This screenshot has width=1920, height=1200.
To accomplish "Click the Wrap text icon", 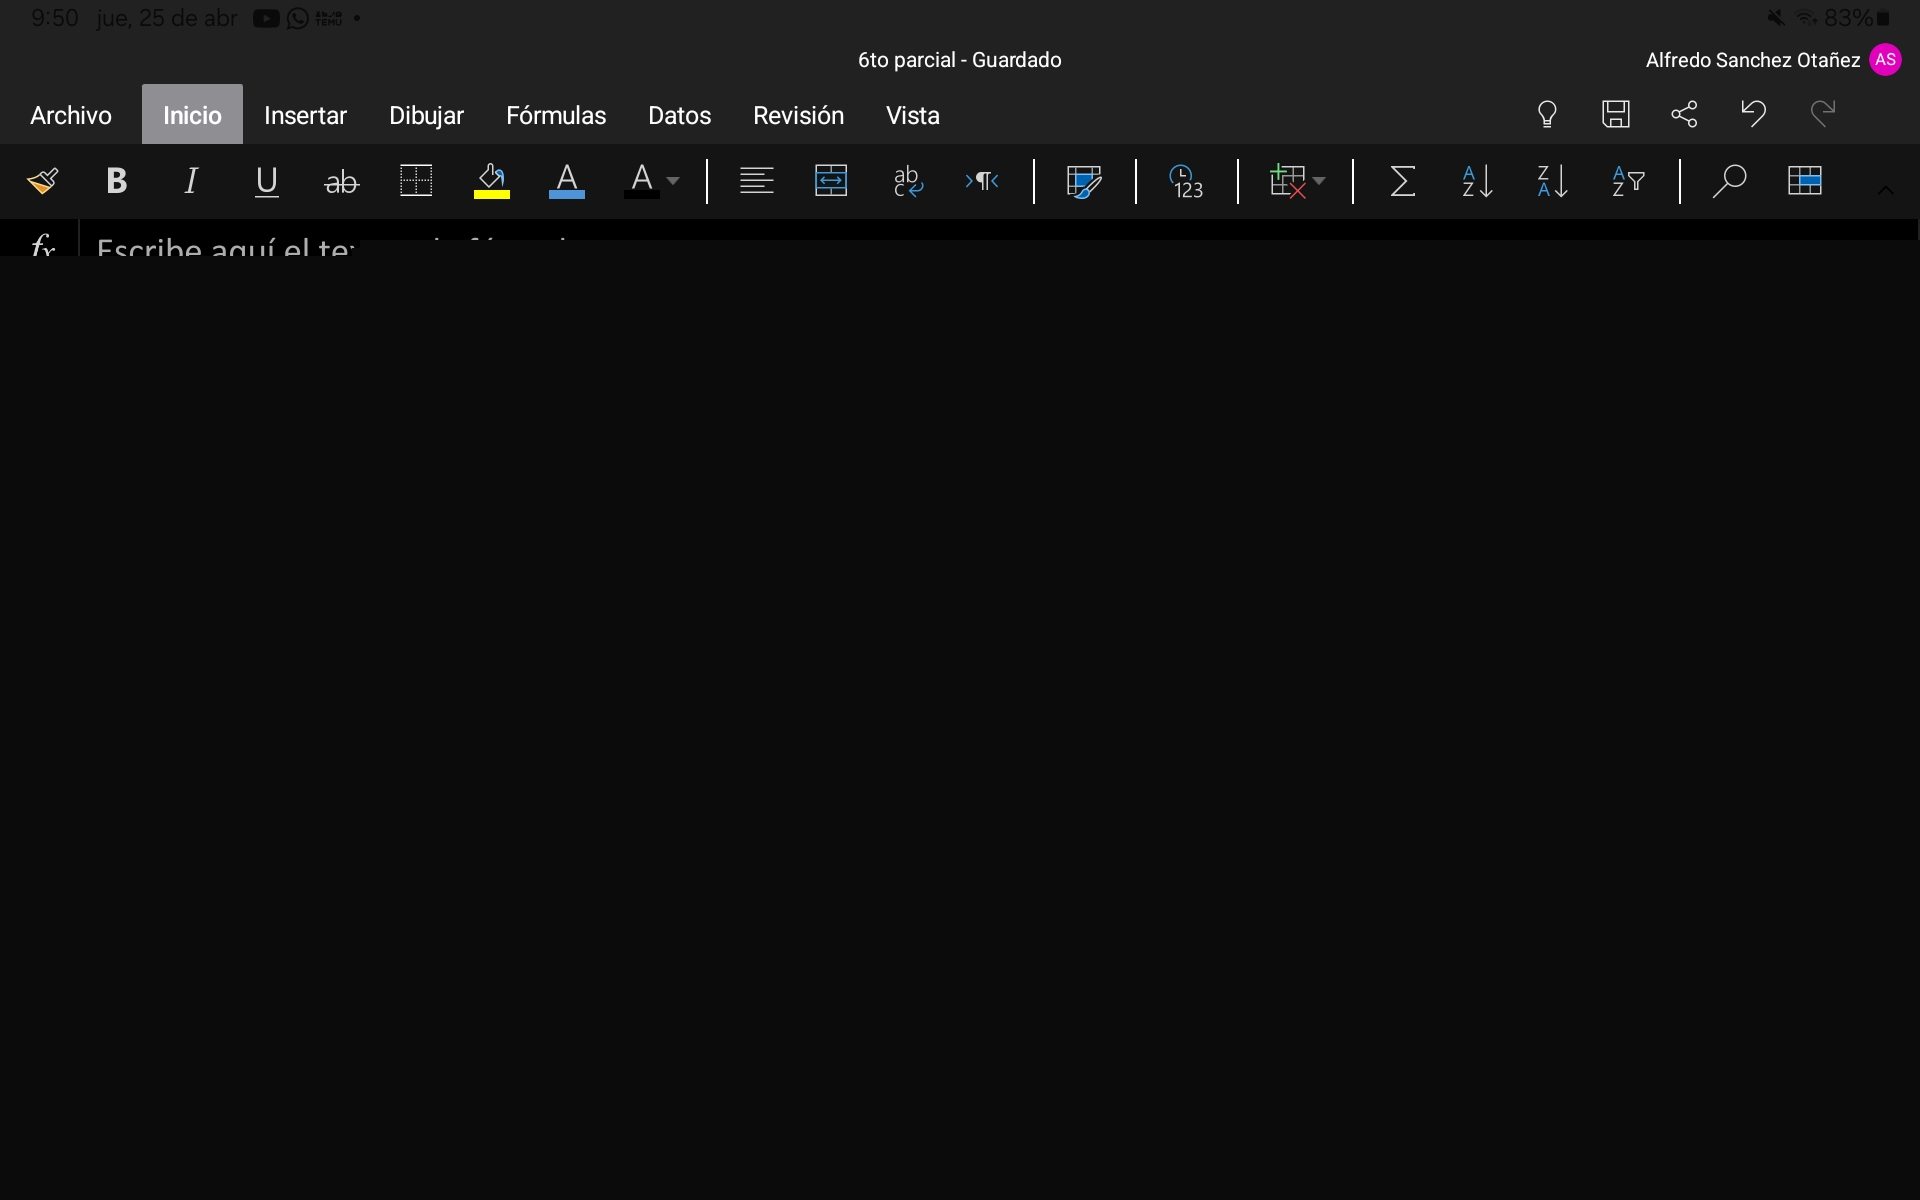I will (907, 181).
